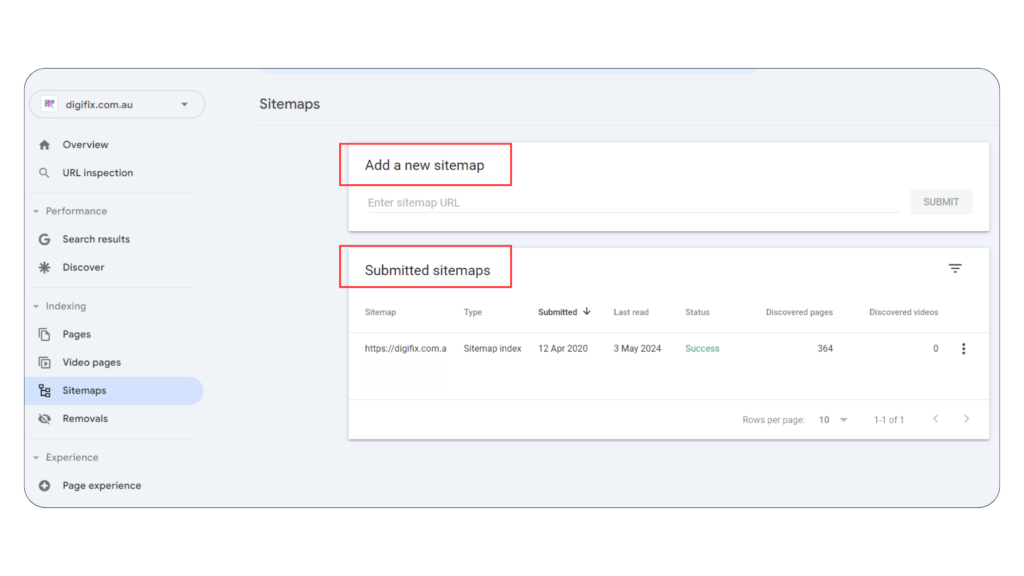Image resolution: width=1024 pixels, height=576 pixels.
Task: Collapse the Indexing section
Action: click(36, 305)
